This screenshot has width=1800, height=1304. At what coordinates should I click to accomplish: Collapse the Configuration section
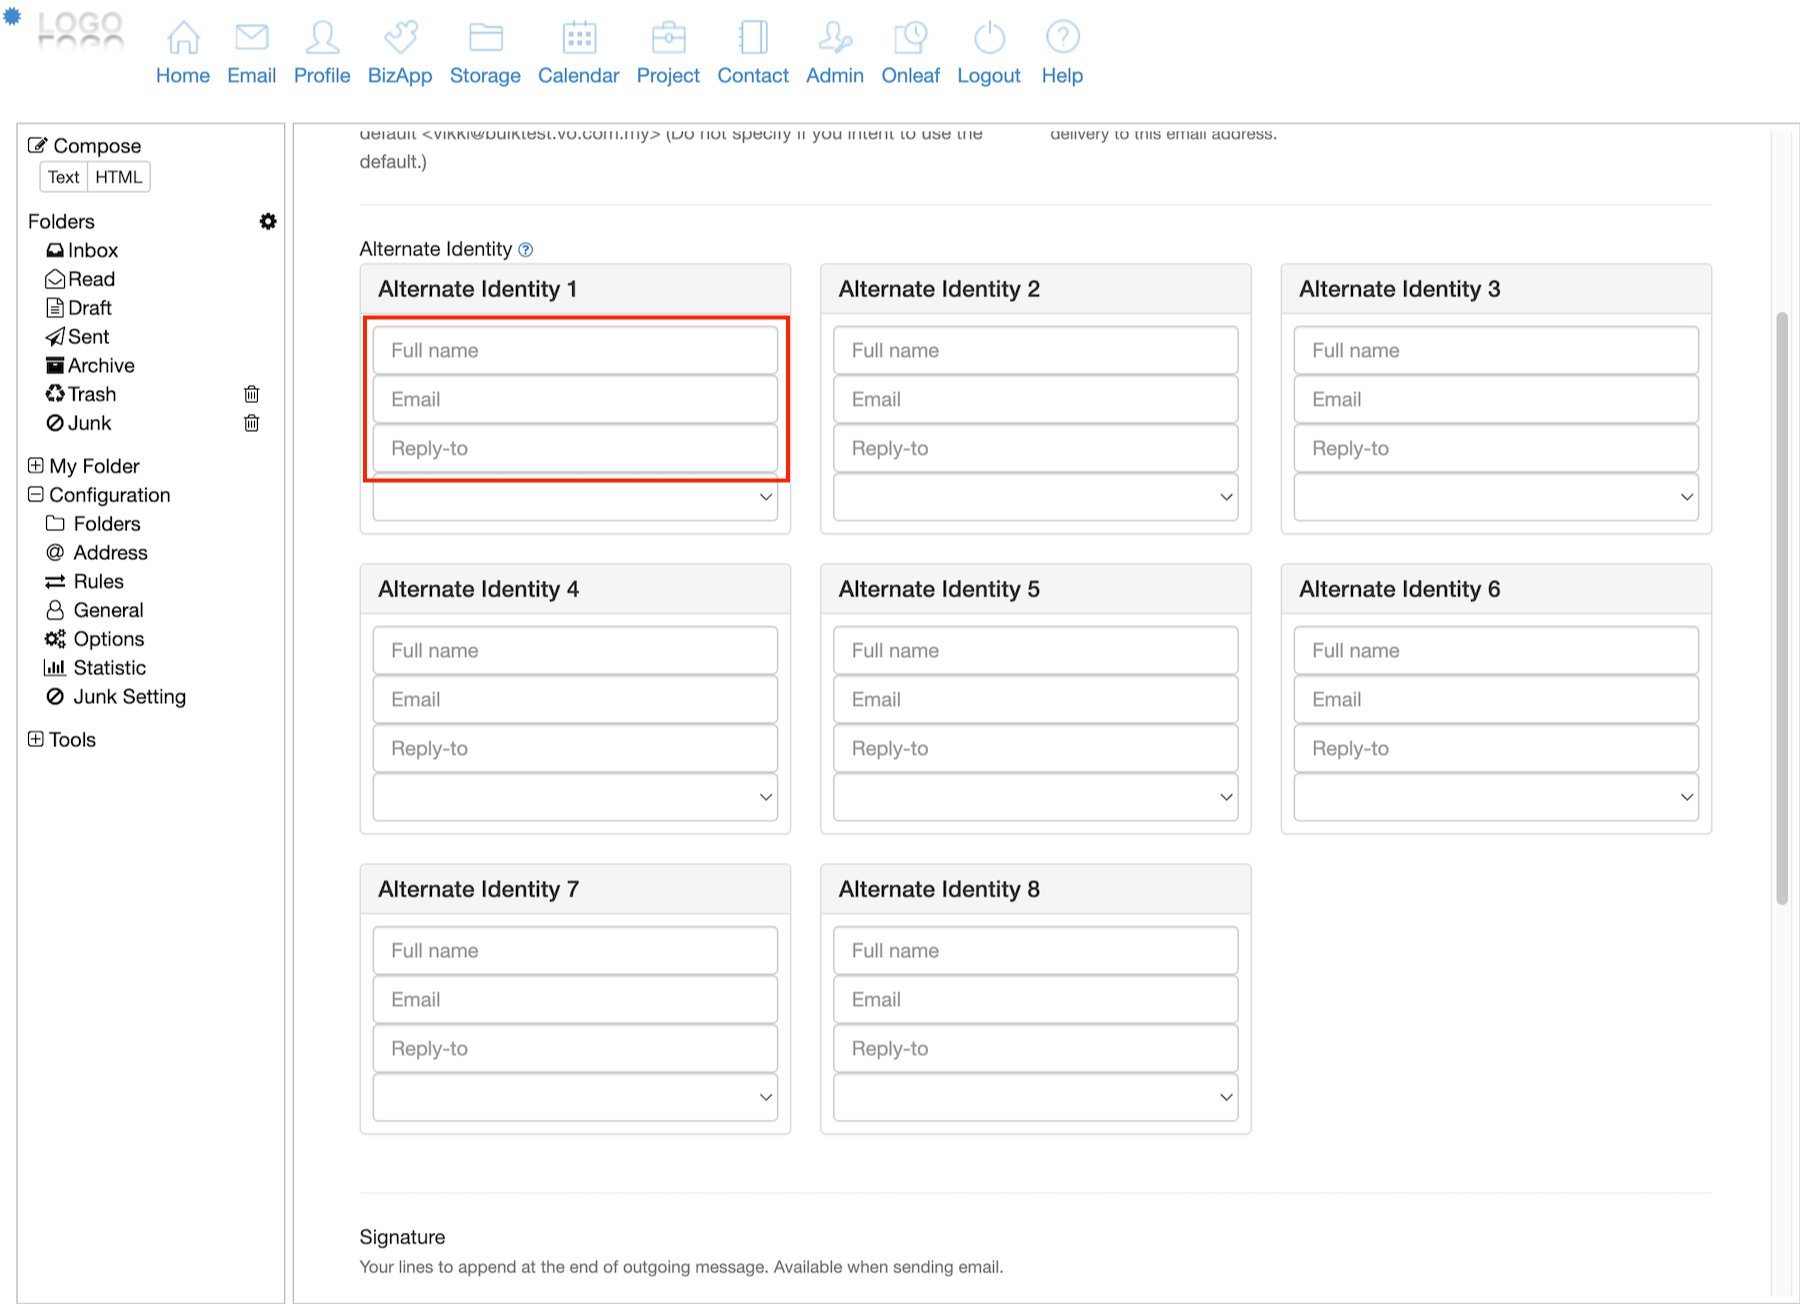[x=36, y=495]
